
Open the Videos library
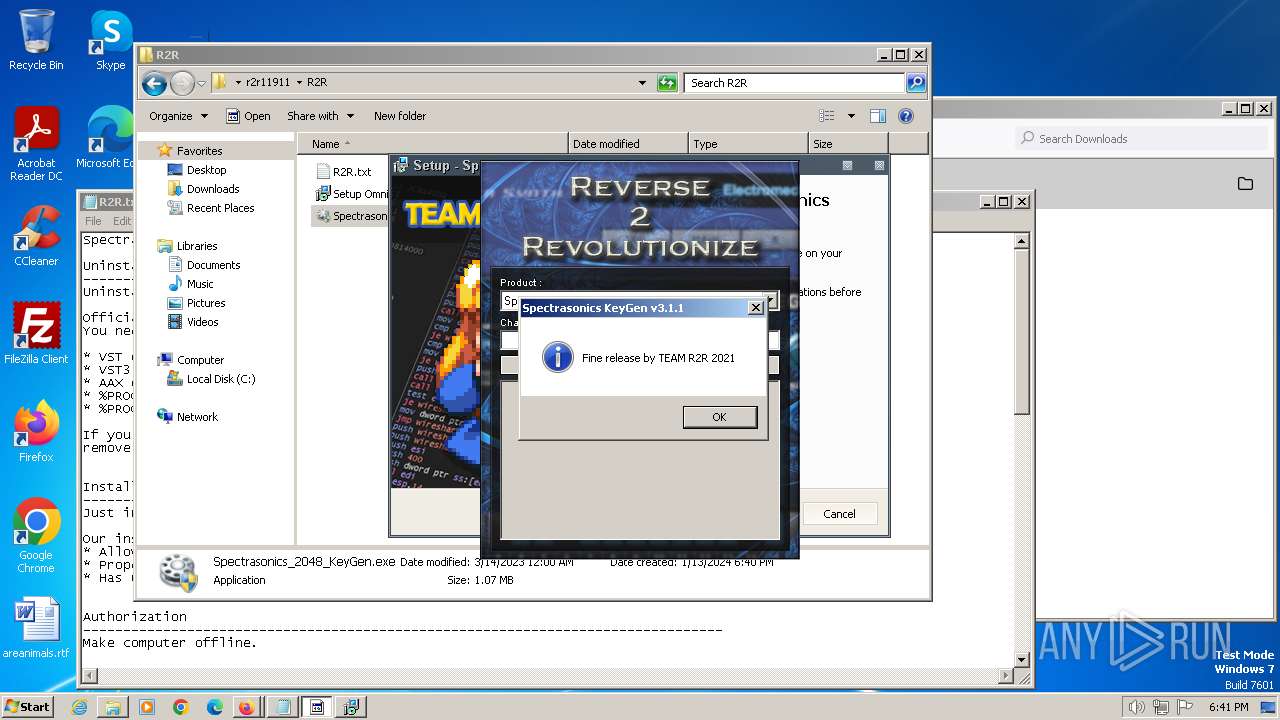202,322
